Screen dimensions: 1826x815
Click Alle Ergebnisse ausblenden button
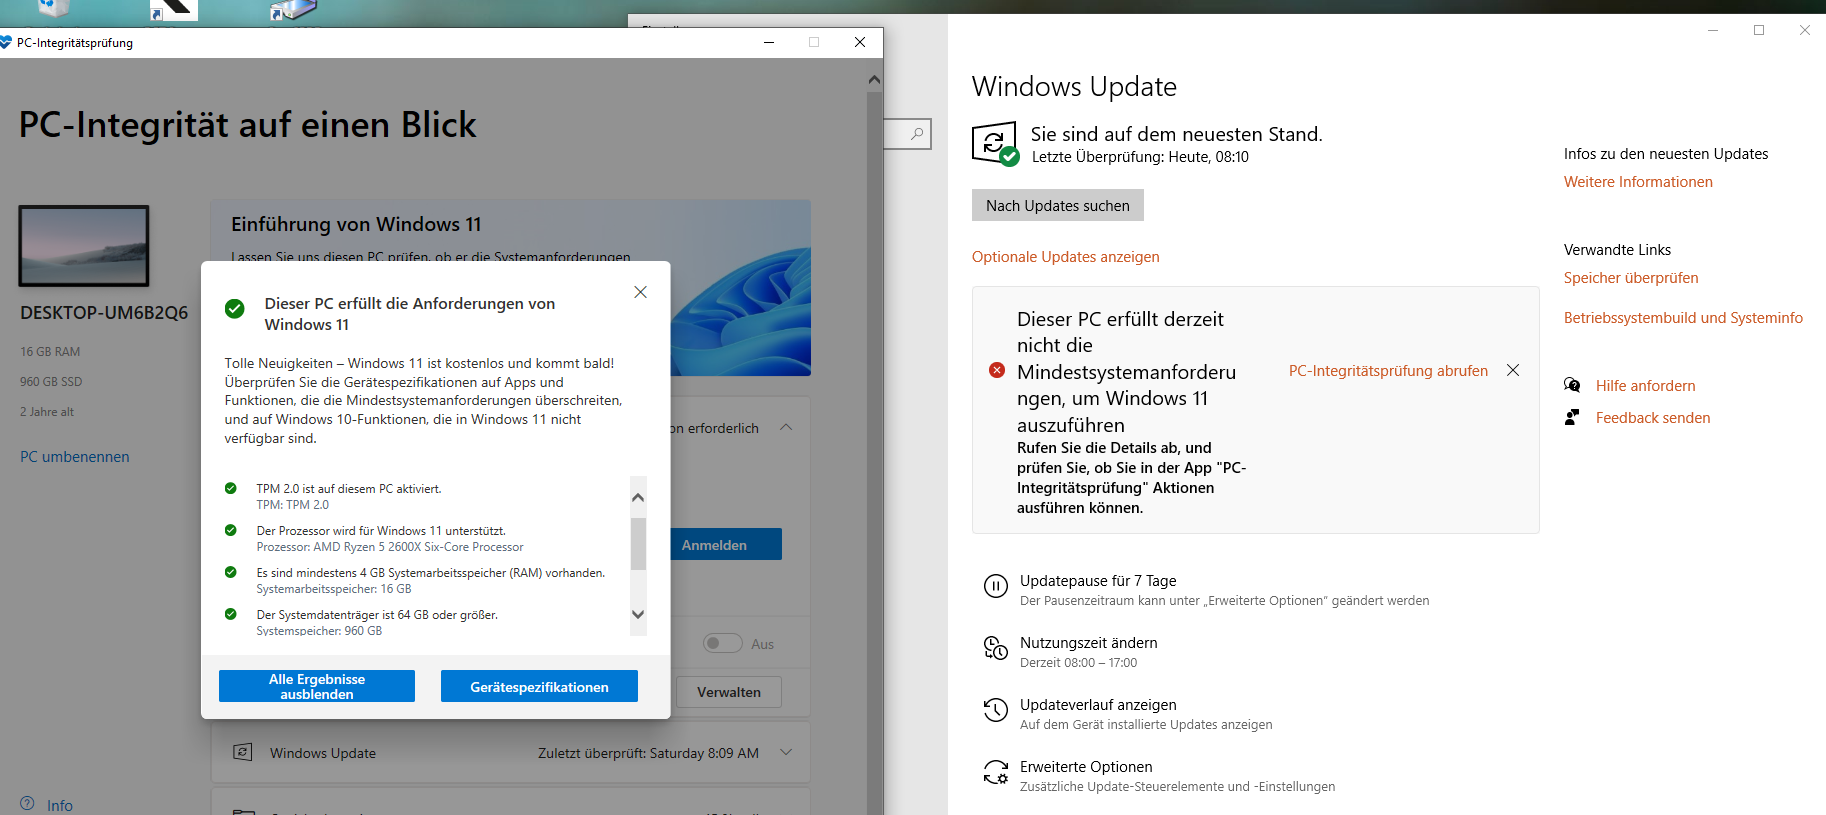coord(317,686)
